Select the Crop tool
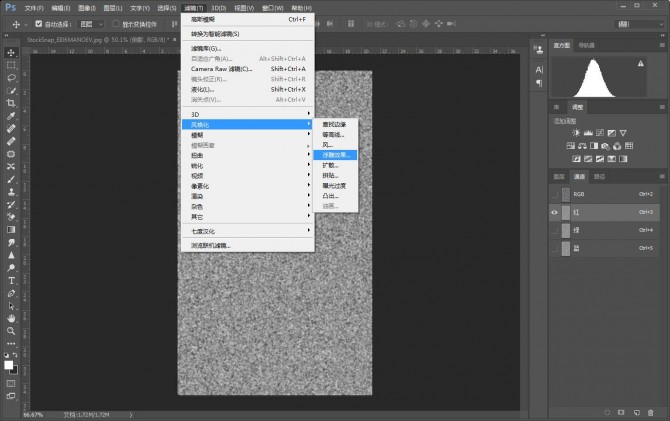Viewport: 670px width, 421px height. 11,103
